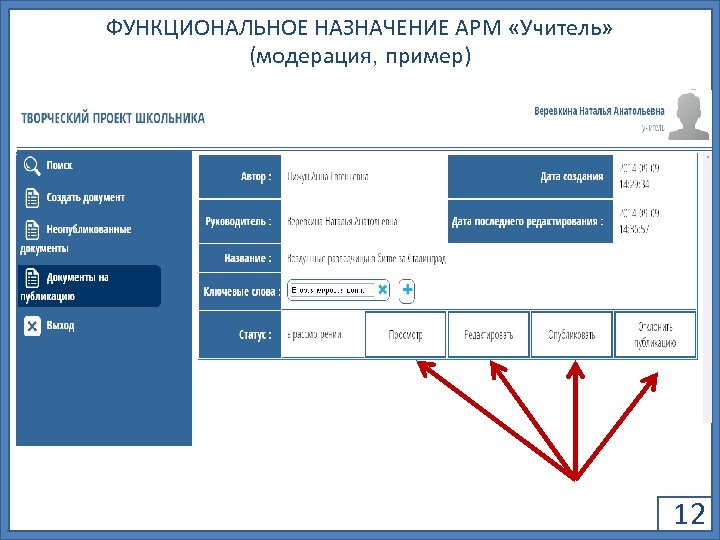The image size is (720, 540).
Task: Click the Документы на публикацию page icon
Action: (32, 278)
